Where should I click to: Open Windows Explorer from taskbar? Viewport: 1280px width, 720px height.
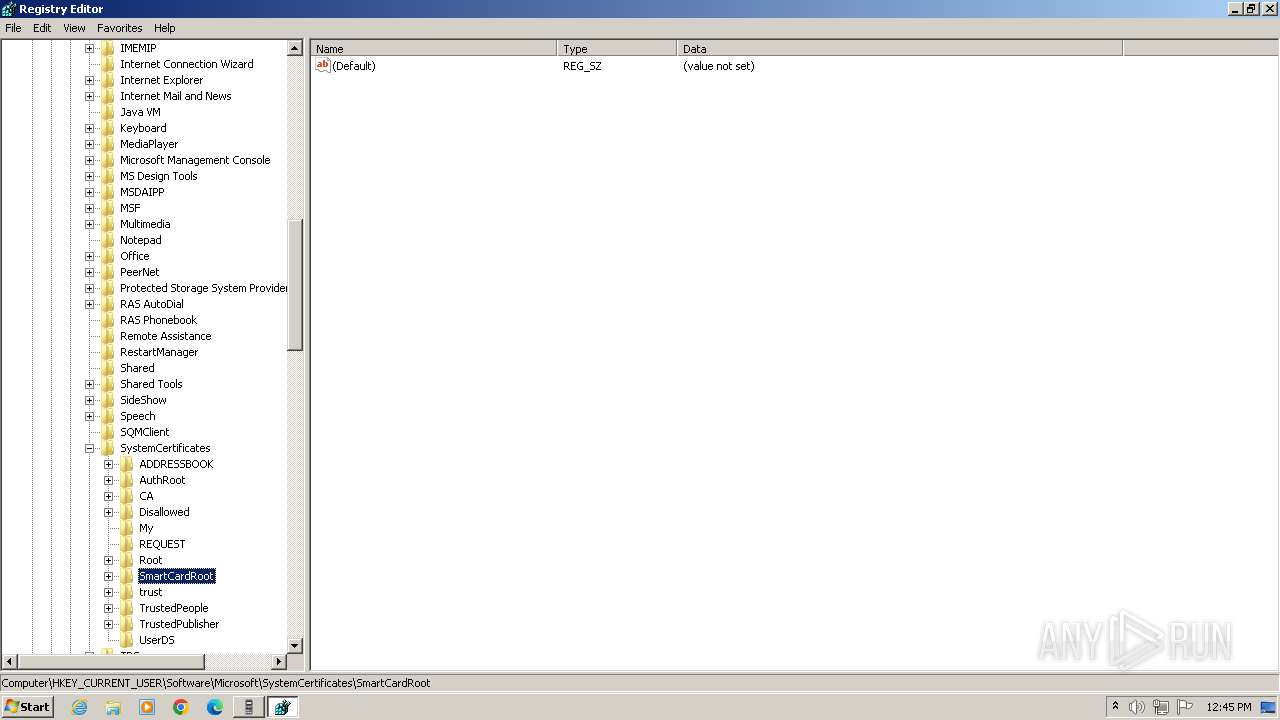pos(113,707)
